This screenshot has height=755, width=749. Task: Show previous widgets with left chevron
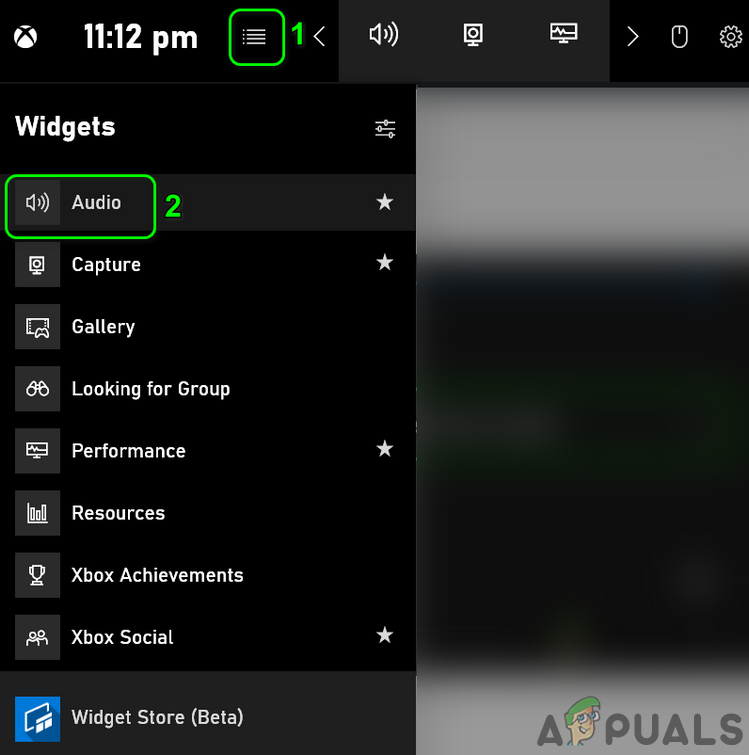pos(319,37)
